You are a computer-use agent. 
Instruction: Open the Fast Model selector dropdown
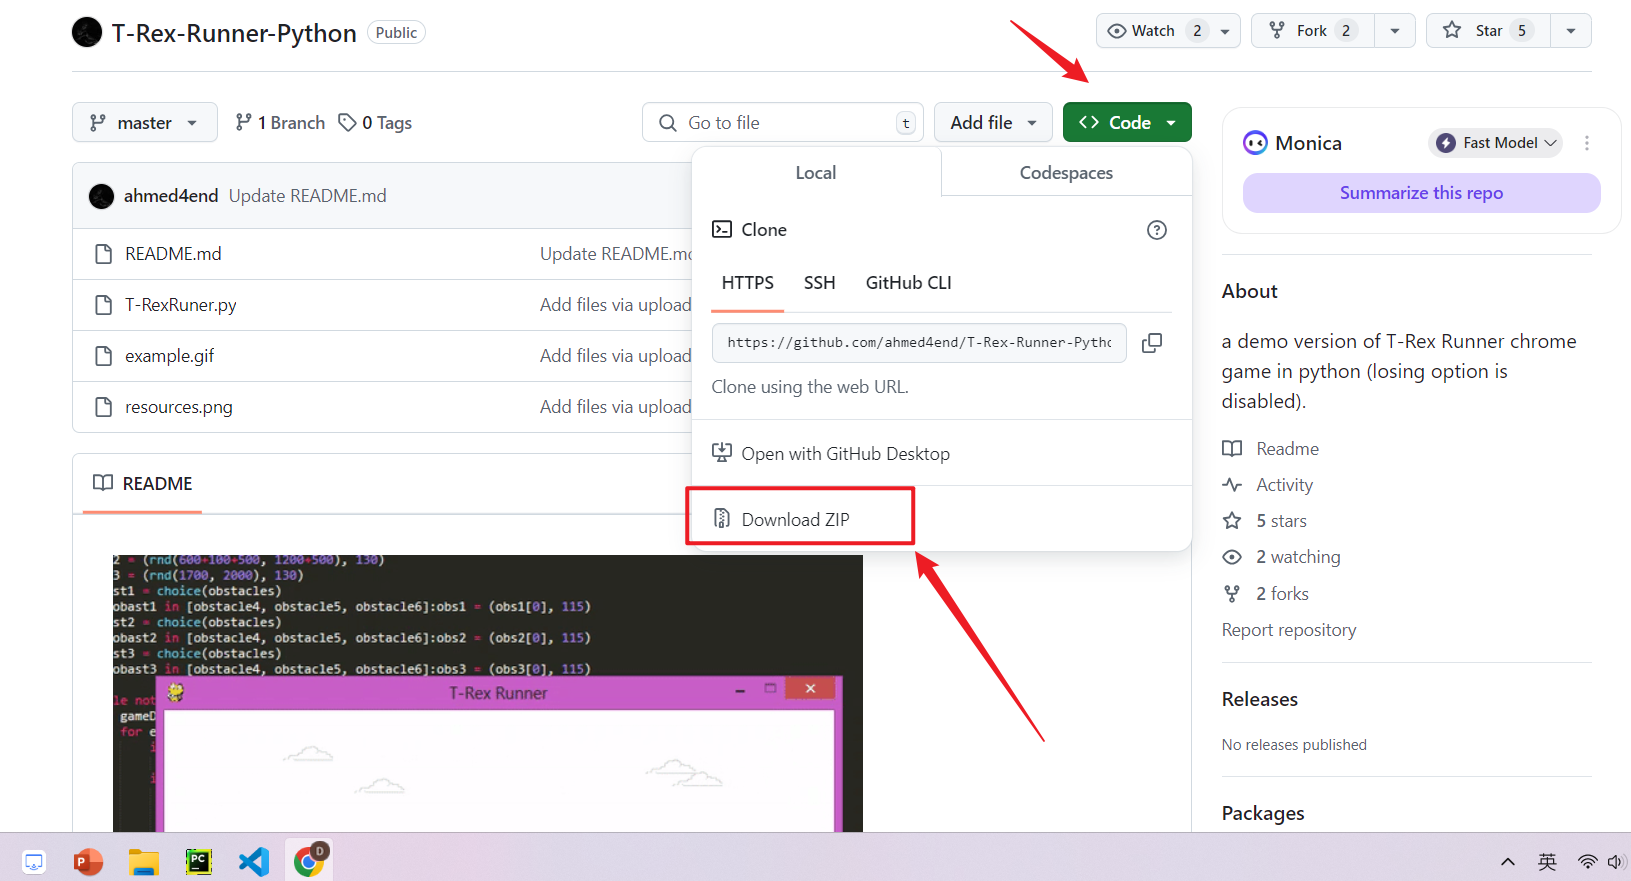[1495, 143]
